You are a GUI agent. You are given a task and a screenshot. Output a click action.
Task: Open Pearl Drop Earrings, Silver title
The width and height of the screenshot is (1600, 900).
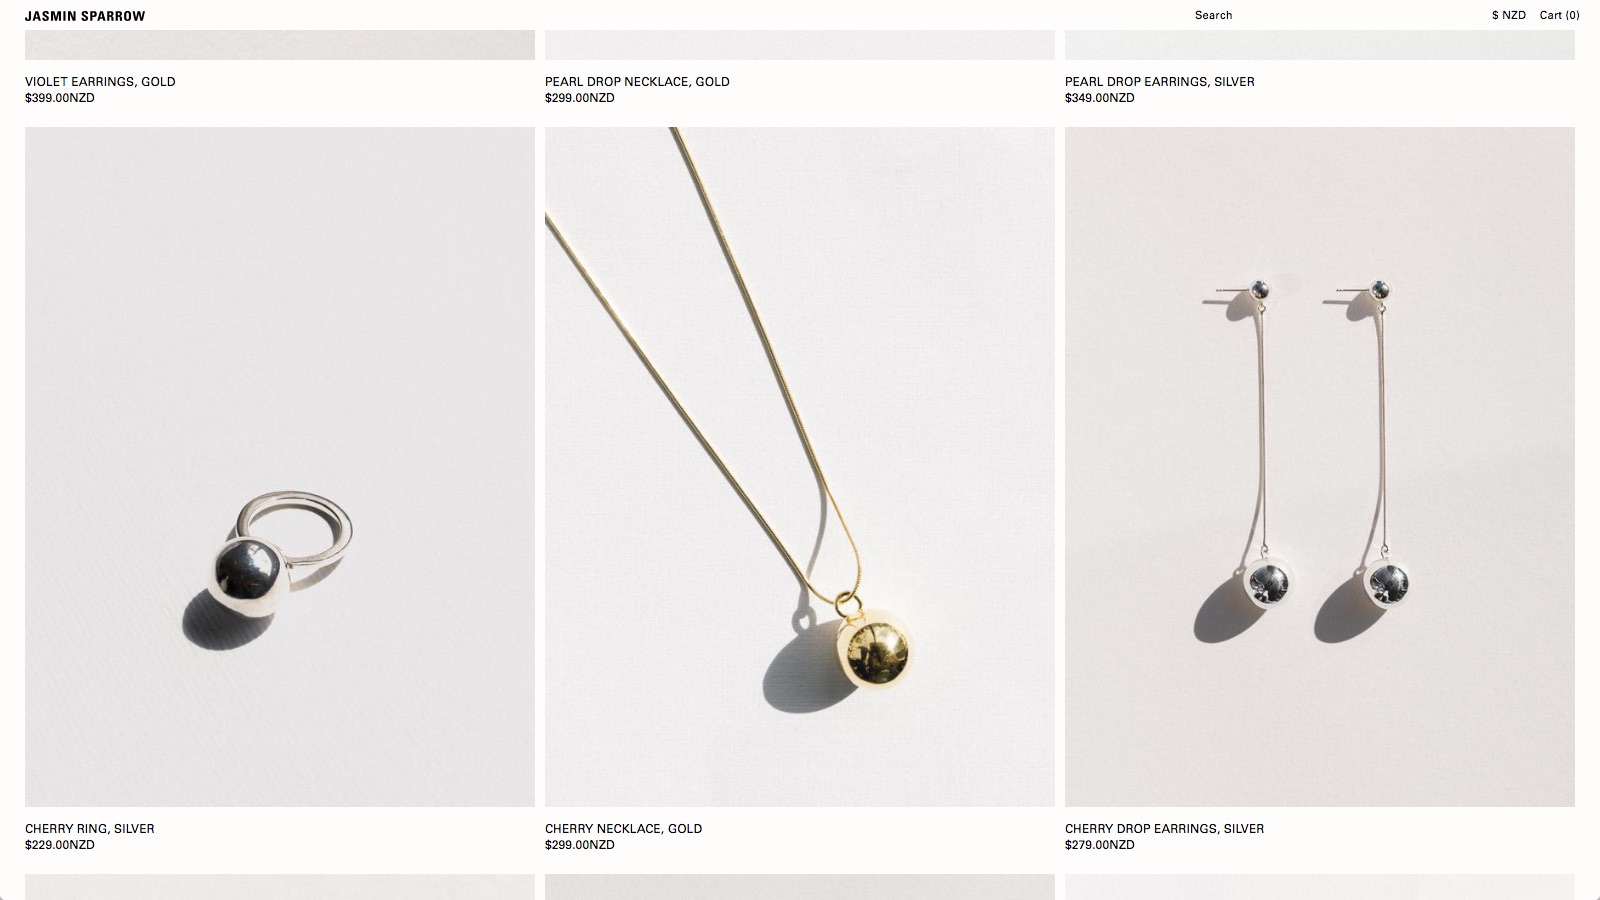tap(1160, 82)
